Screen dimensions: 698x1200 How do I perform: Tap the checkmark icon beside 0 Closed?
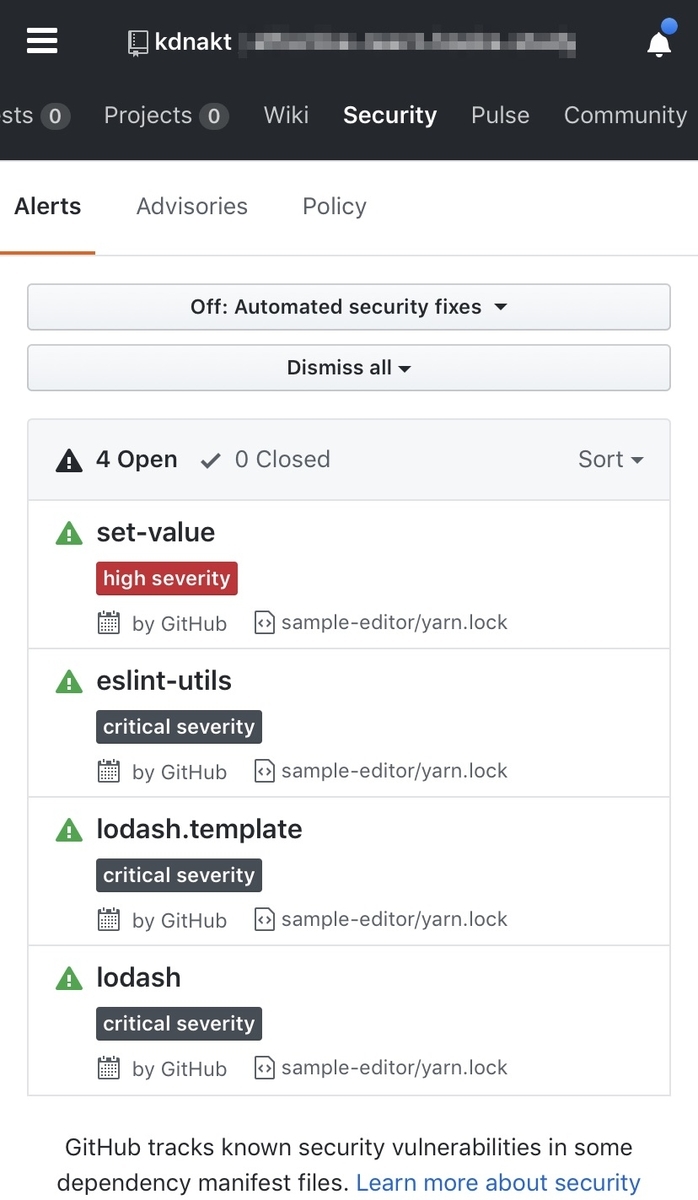coord(210,460)
